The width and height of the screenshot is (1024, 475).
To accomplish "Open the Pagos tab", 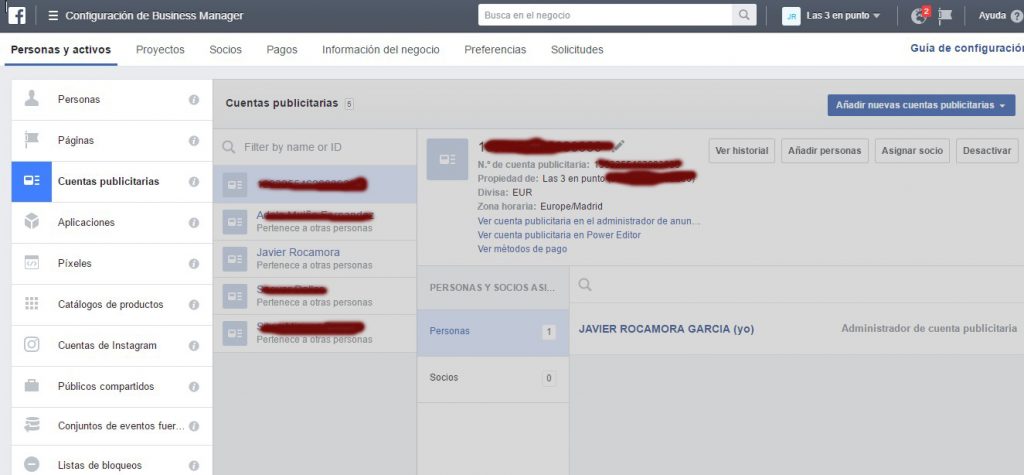I will coord(281,50).
